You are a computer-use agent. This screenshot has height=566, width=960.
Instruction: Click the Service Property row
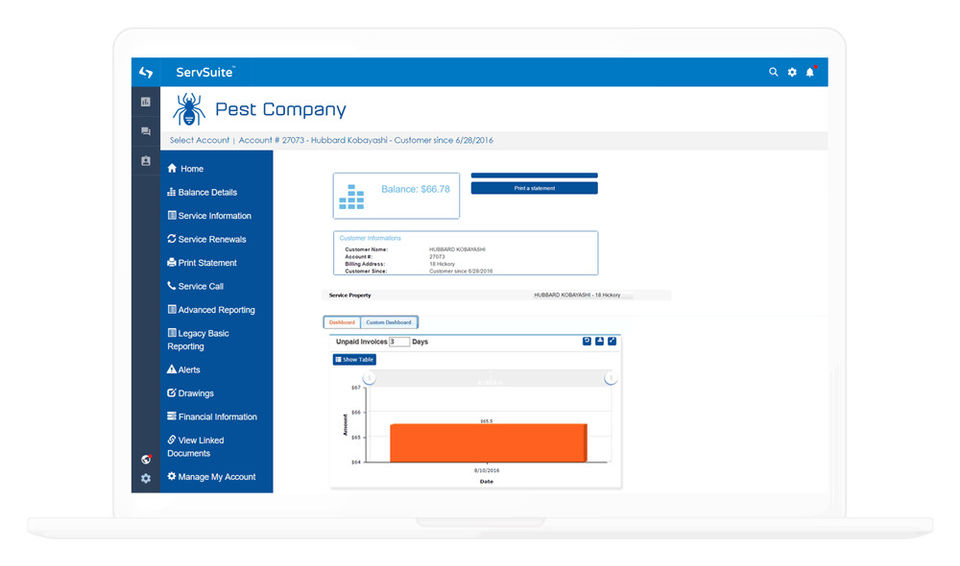[x=496, y=295]
